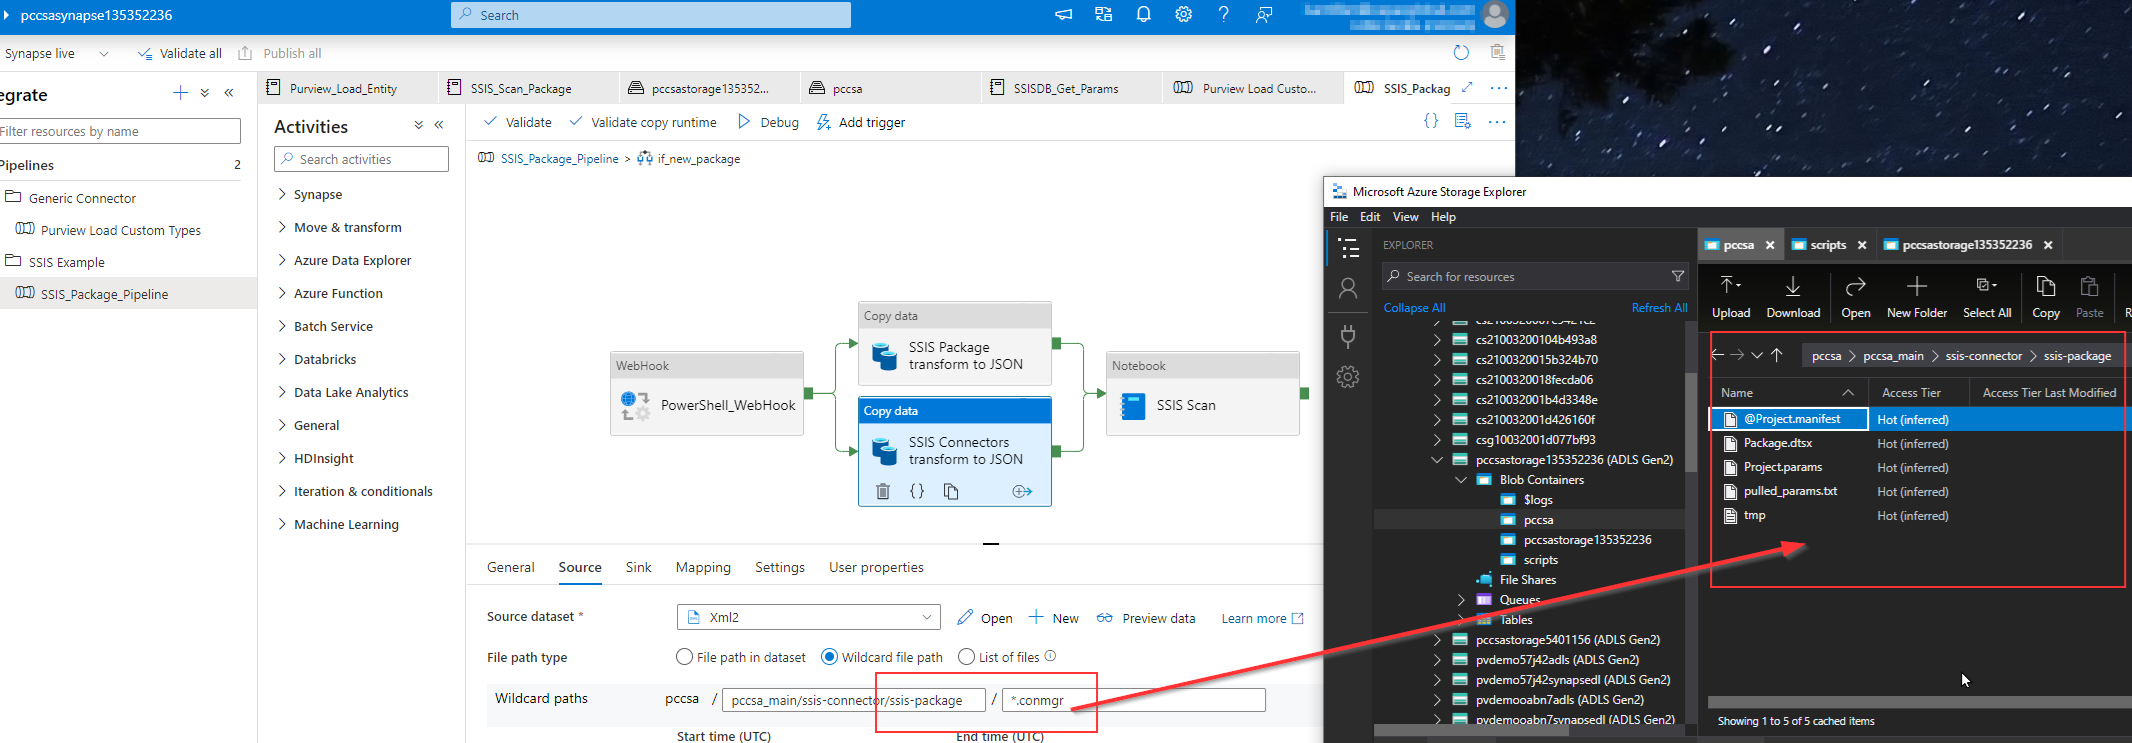The image size is (2132, 743).
Task: Click the help question mark icon
Action: 1223,14
